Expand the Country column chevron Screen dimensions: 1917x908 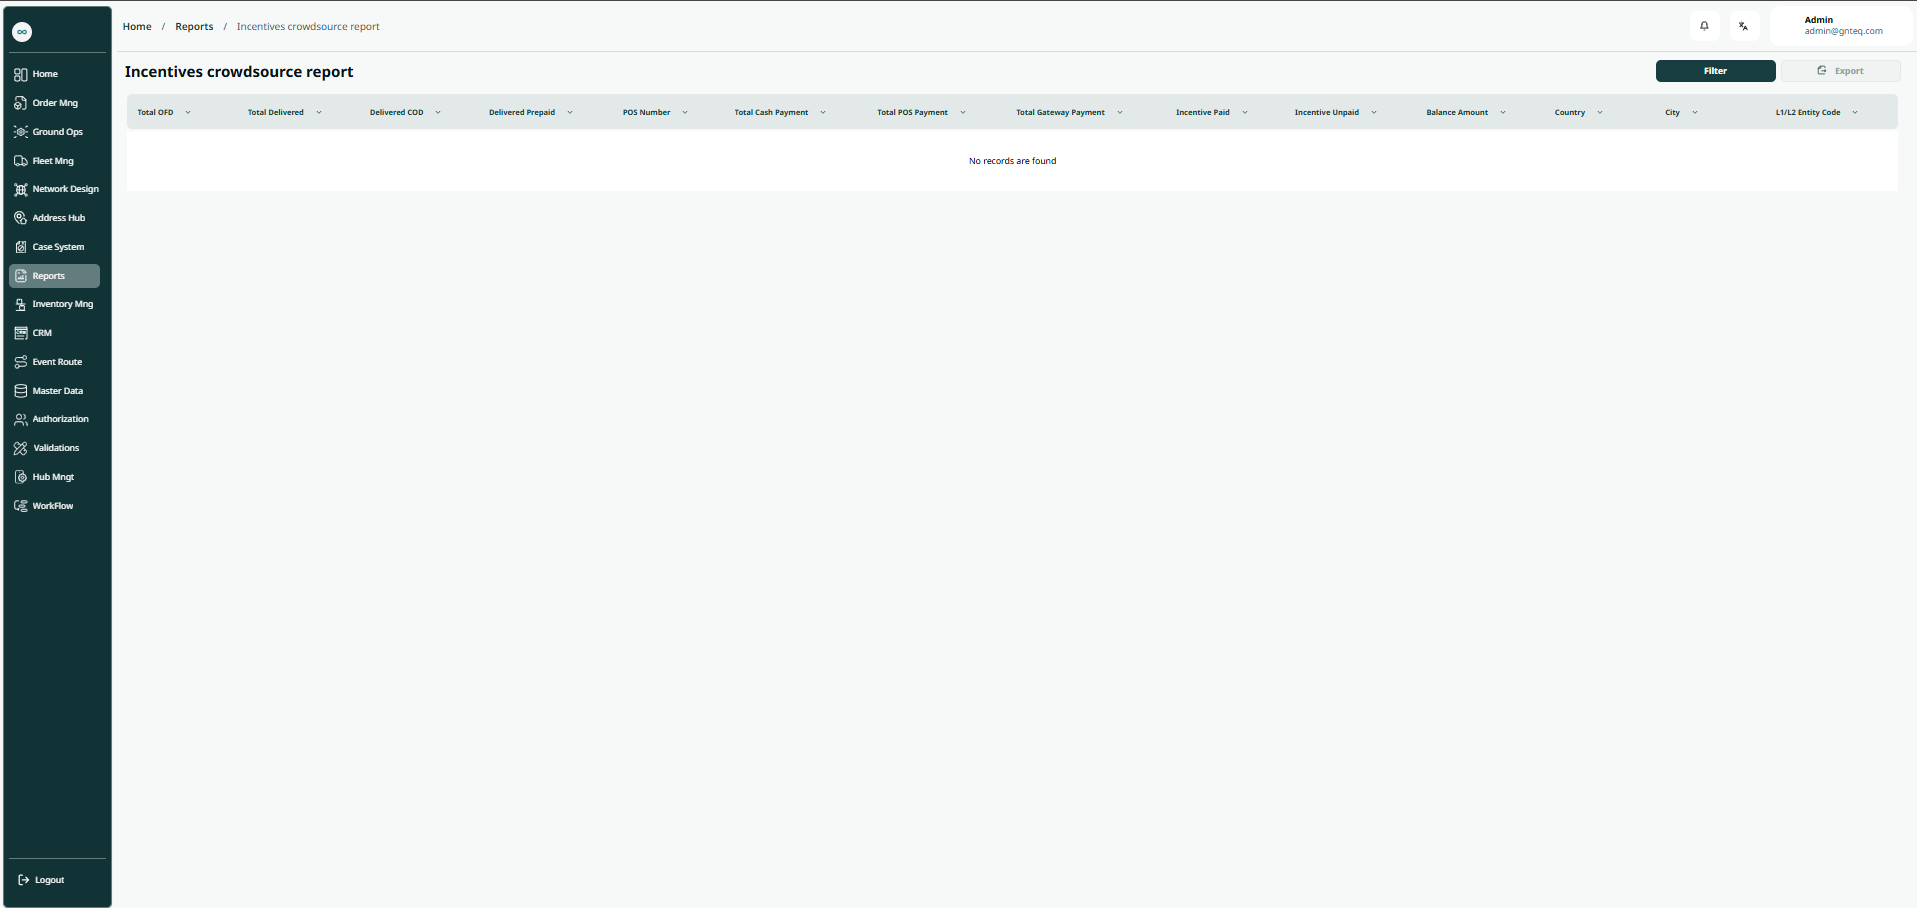(1600, 113)
